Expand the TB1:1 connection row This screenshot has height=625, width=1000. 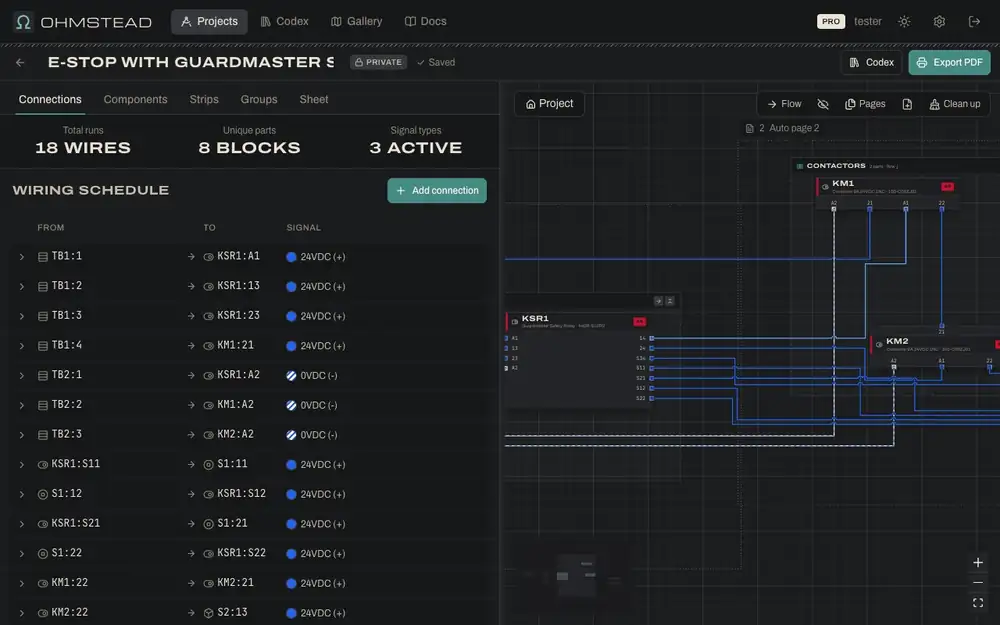(x=22, y=257)
